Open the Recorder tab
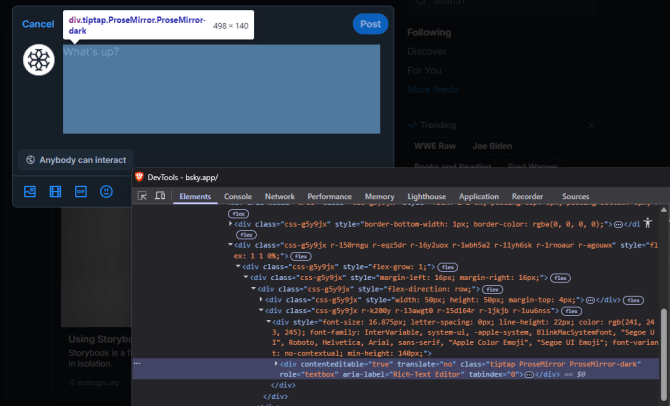The height and width of the screenshot is (406, 670). 528,197
